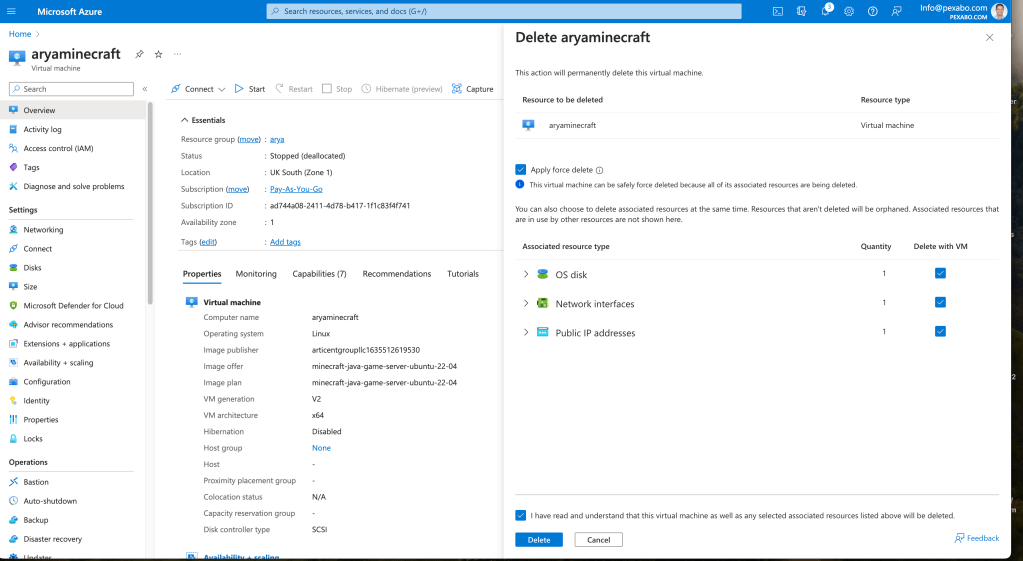Open Activity log in the sidebar
This screenshot has width=1023, height=561.
coord(42,129)
